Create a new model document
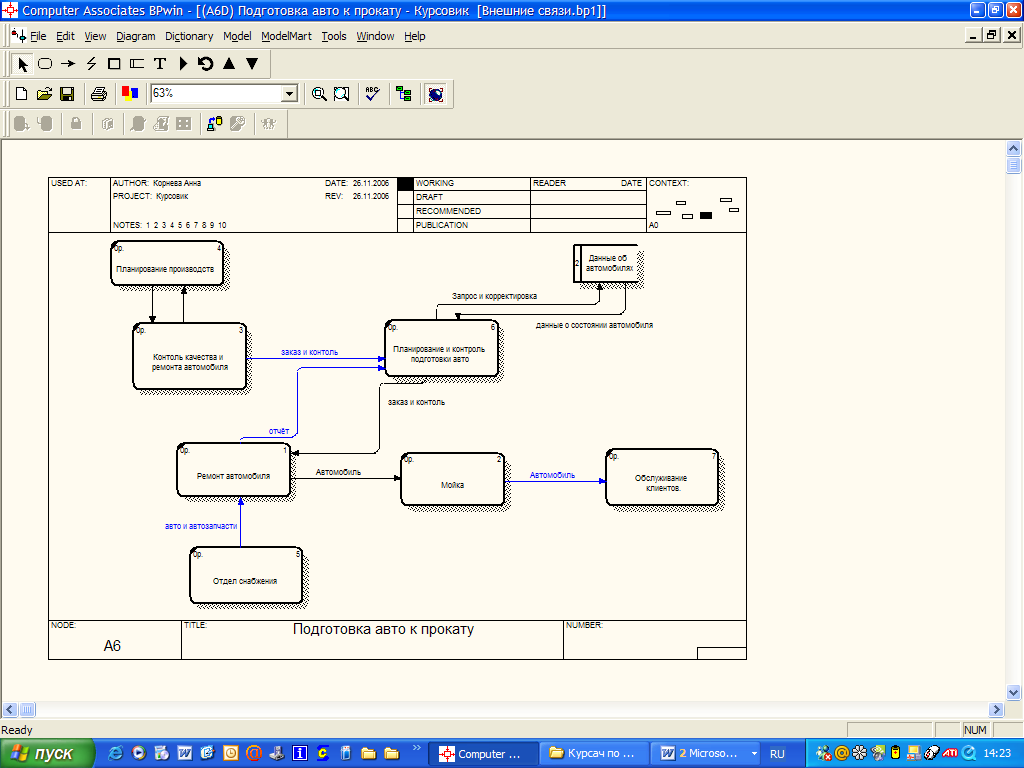Screen dimensions: 1024x768 coord(22,94)
